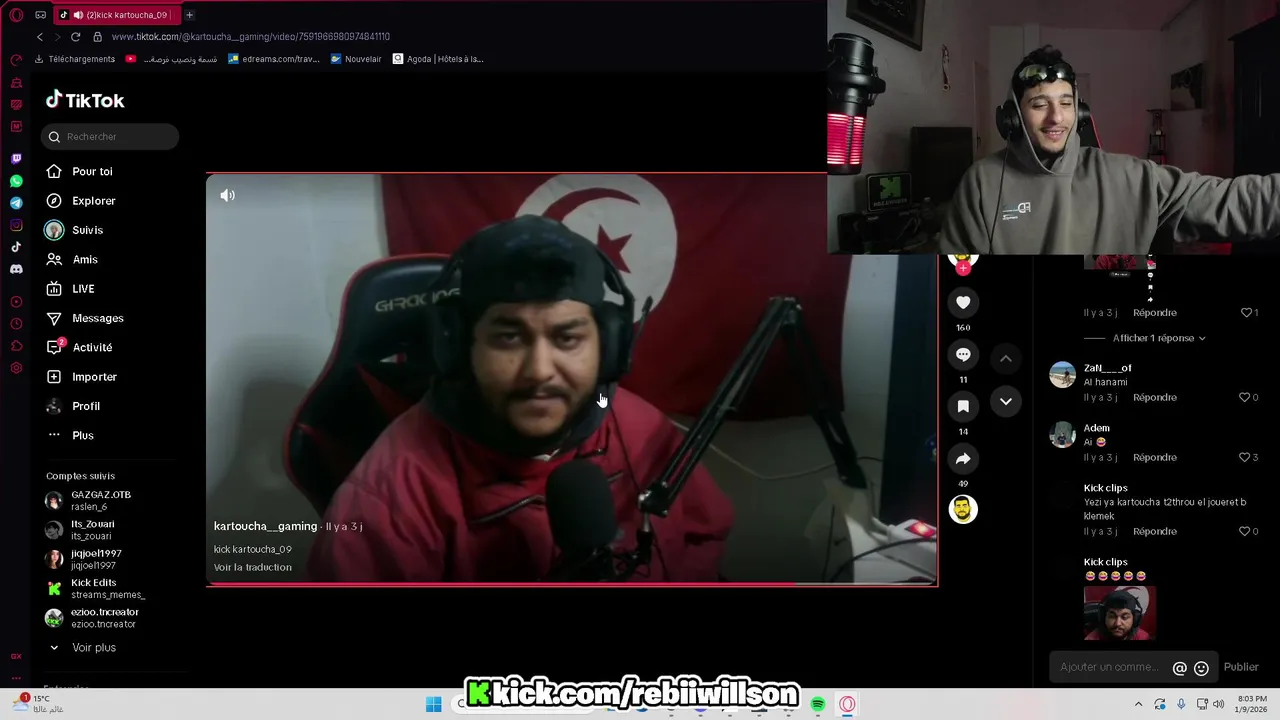1280x720 pixels.
Task: Go to previous video up arrow
Action: [x=1006, y=358]
